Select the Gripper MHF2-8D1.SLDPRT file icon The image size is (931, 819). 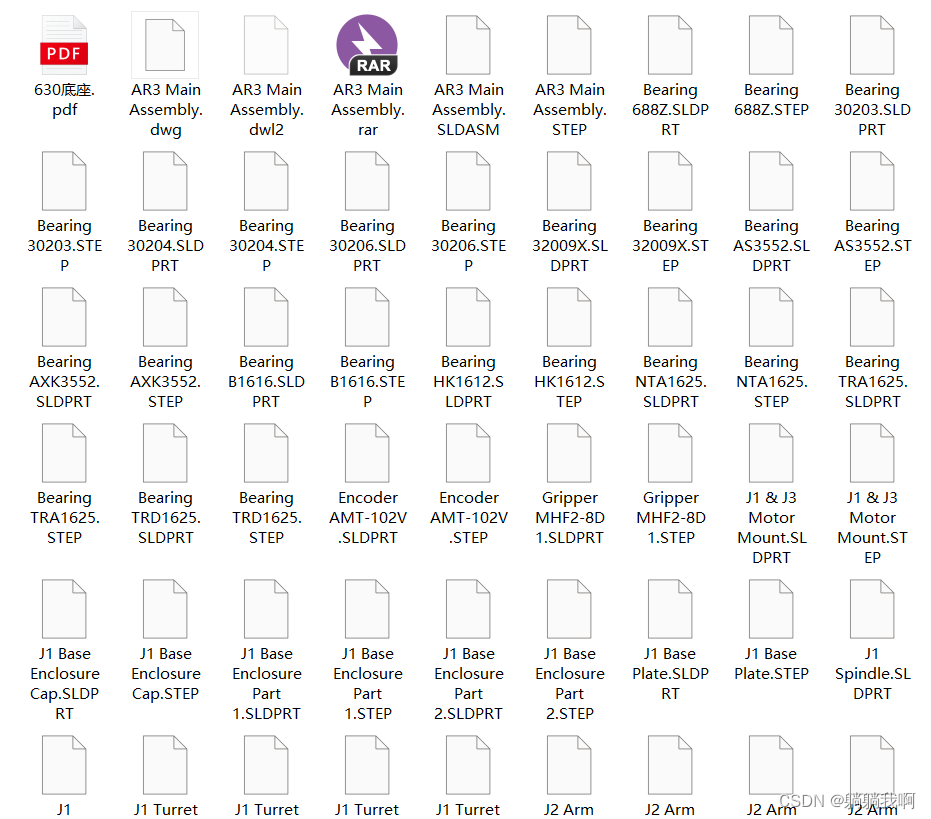(569, 453)
